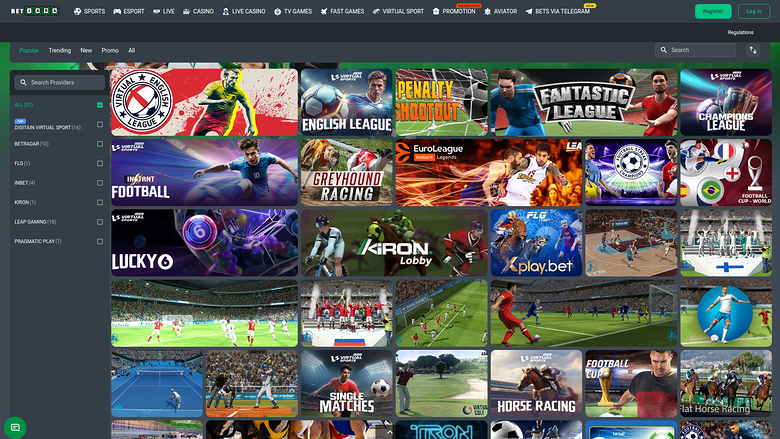Click the Promotion link text

[459, 11]
